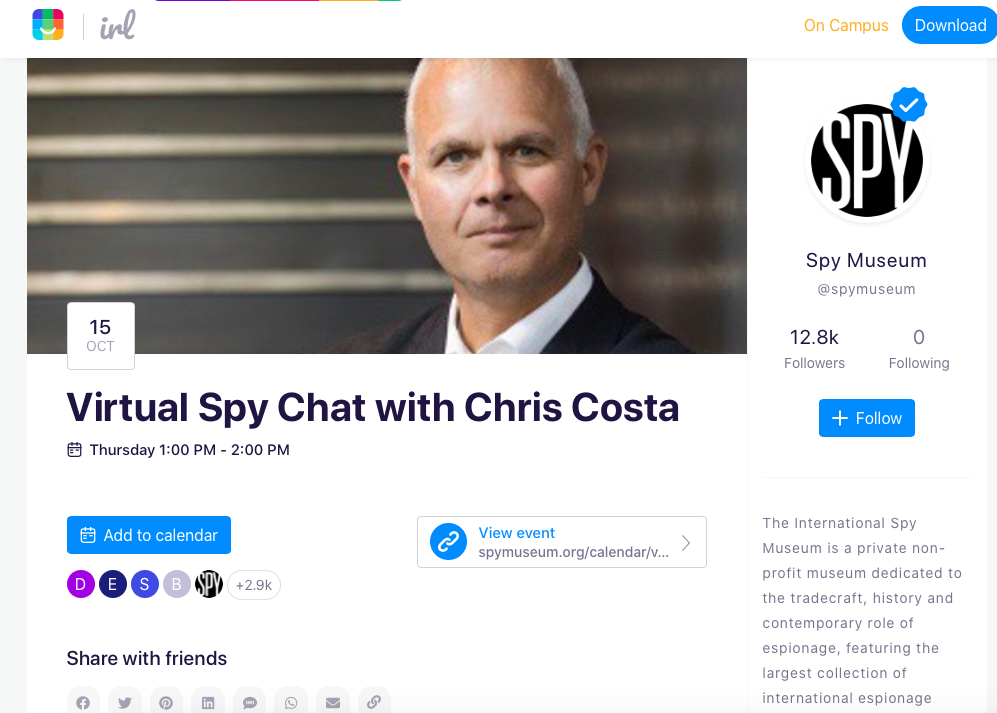Share the event on LinkedIn
The height and width of the screenshot is (713, 997).
(208, 702)
